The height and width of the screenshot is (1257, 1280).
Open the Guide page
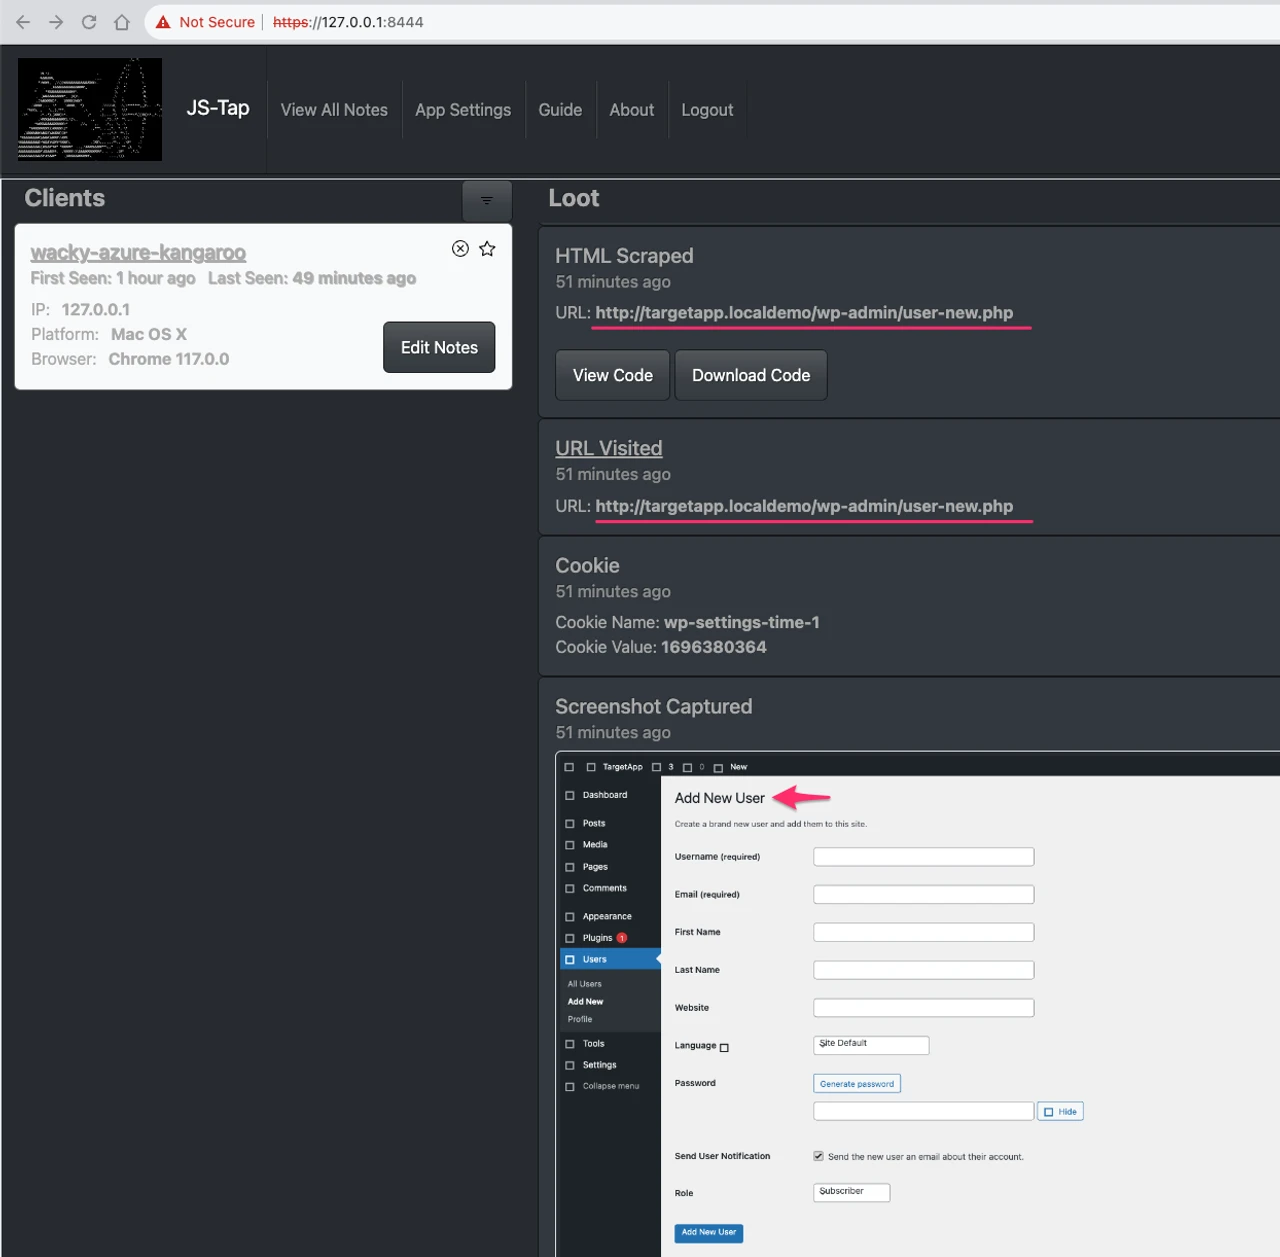[560, 110]
